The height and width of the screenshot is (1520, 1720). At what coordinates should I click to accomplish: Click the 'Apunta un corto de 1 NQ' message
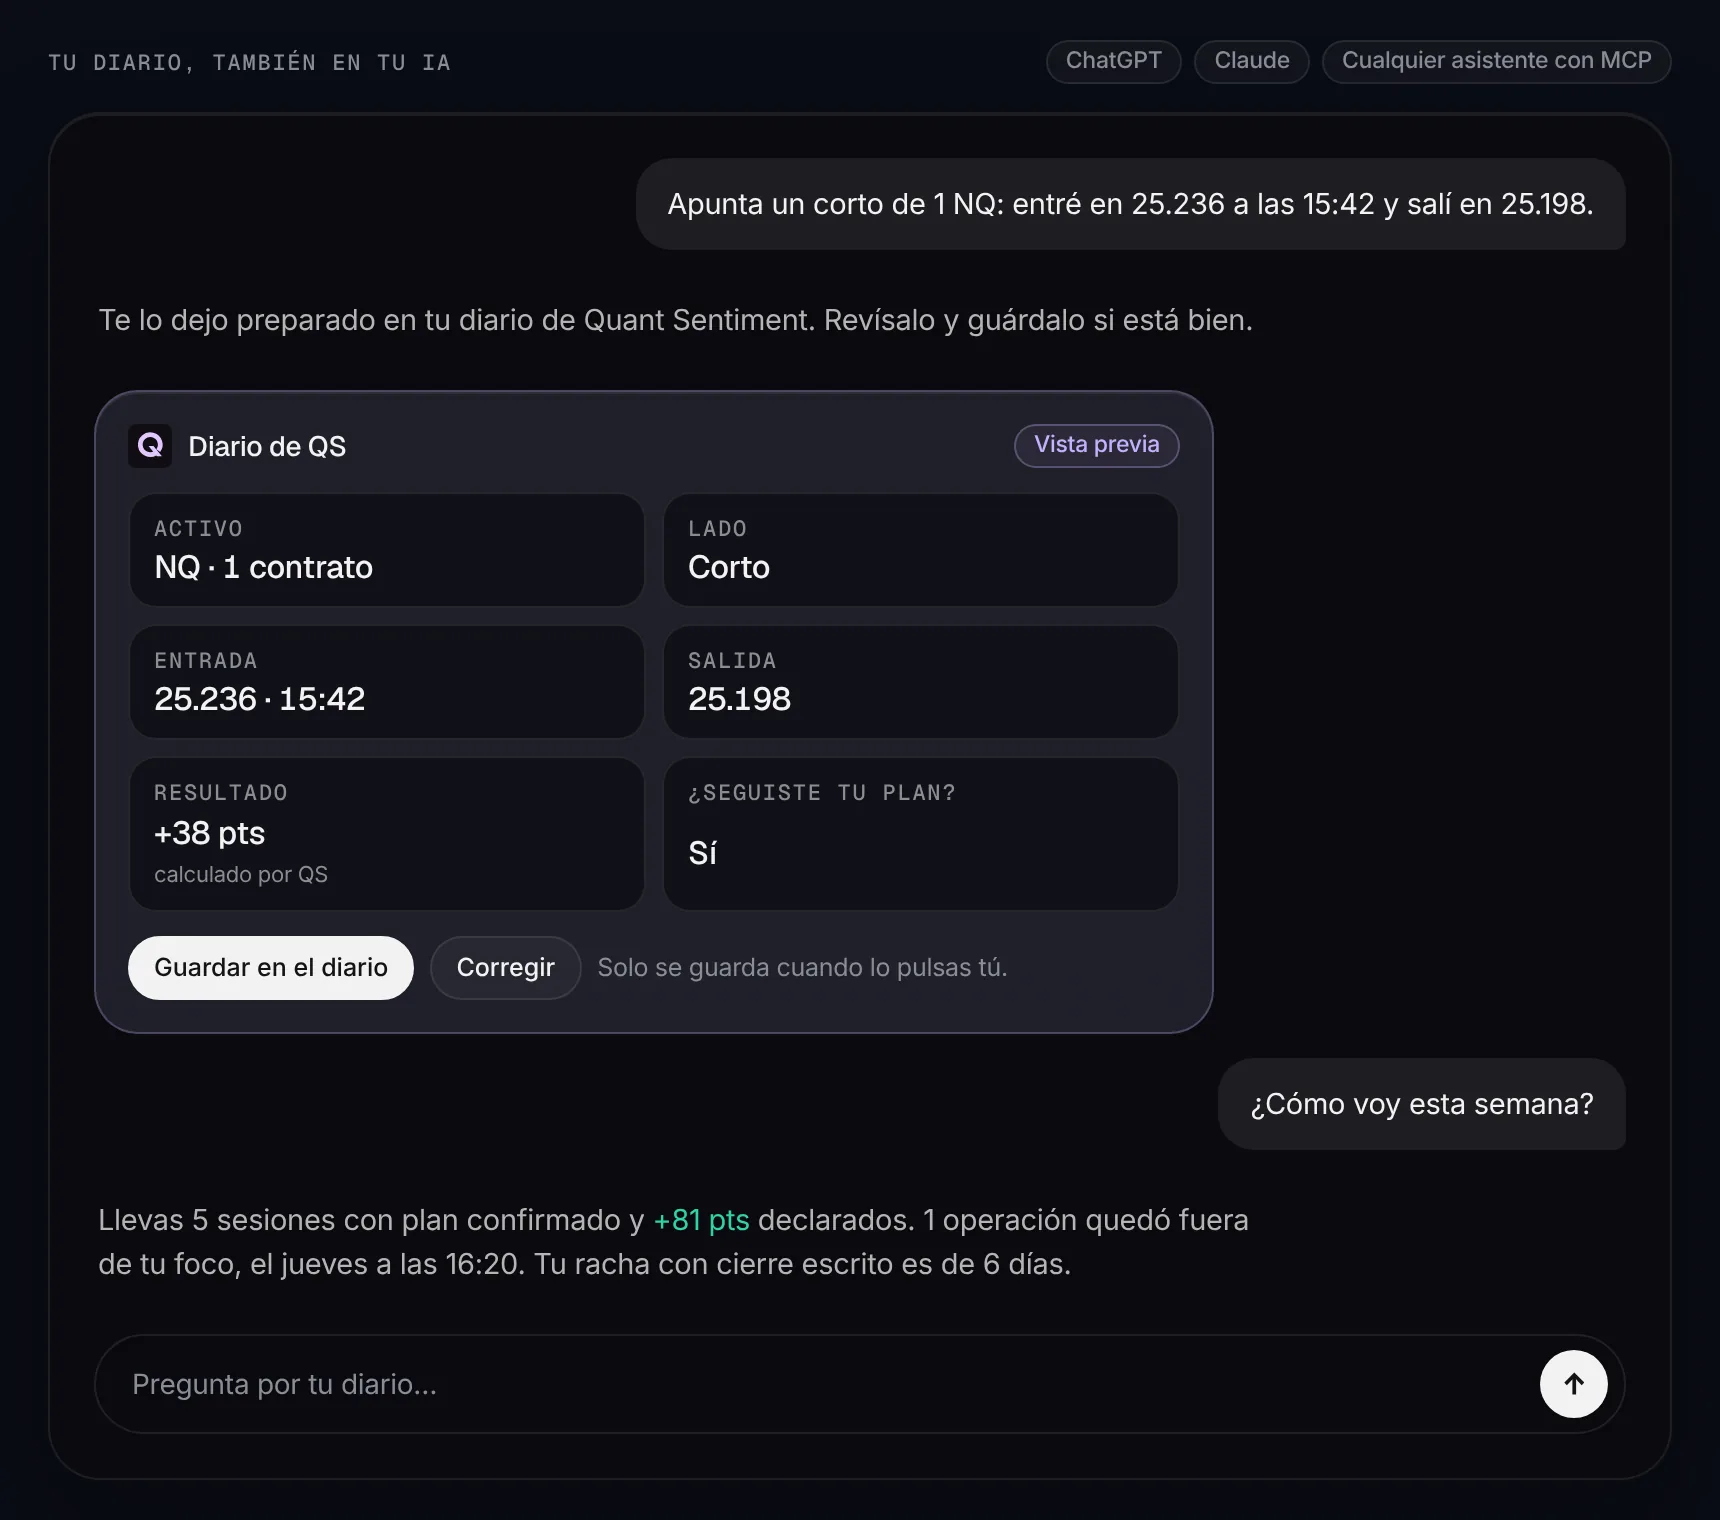(x=1131, y=204)
